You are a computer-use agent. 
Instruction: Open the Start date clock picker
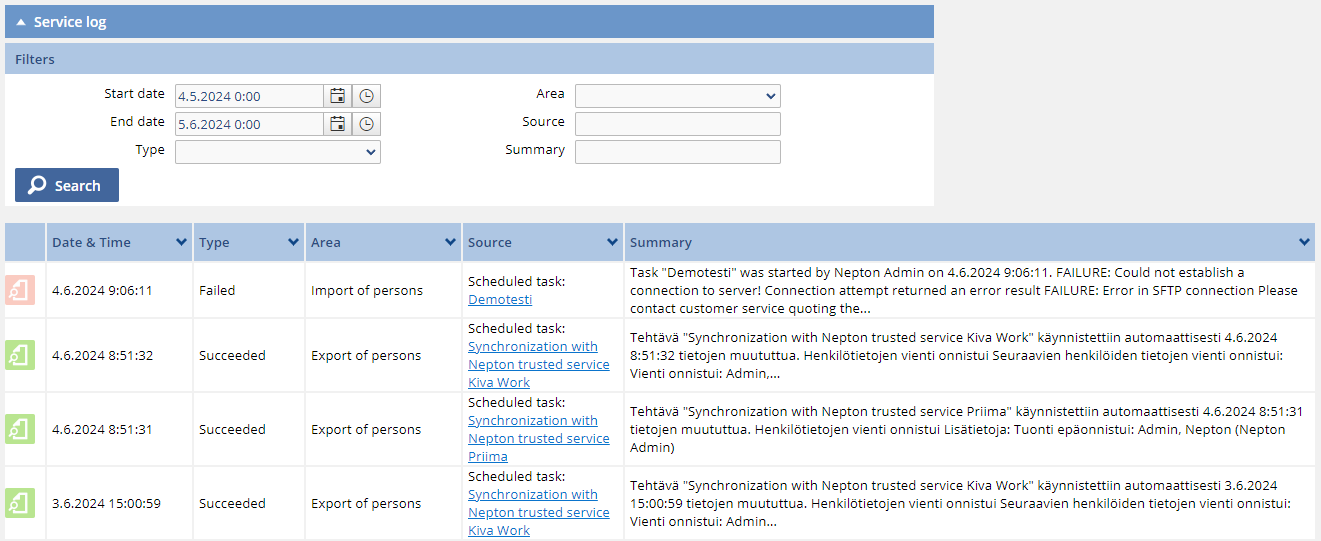point(367,96)
